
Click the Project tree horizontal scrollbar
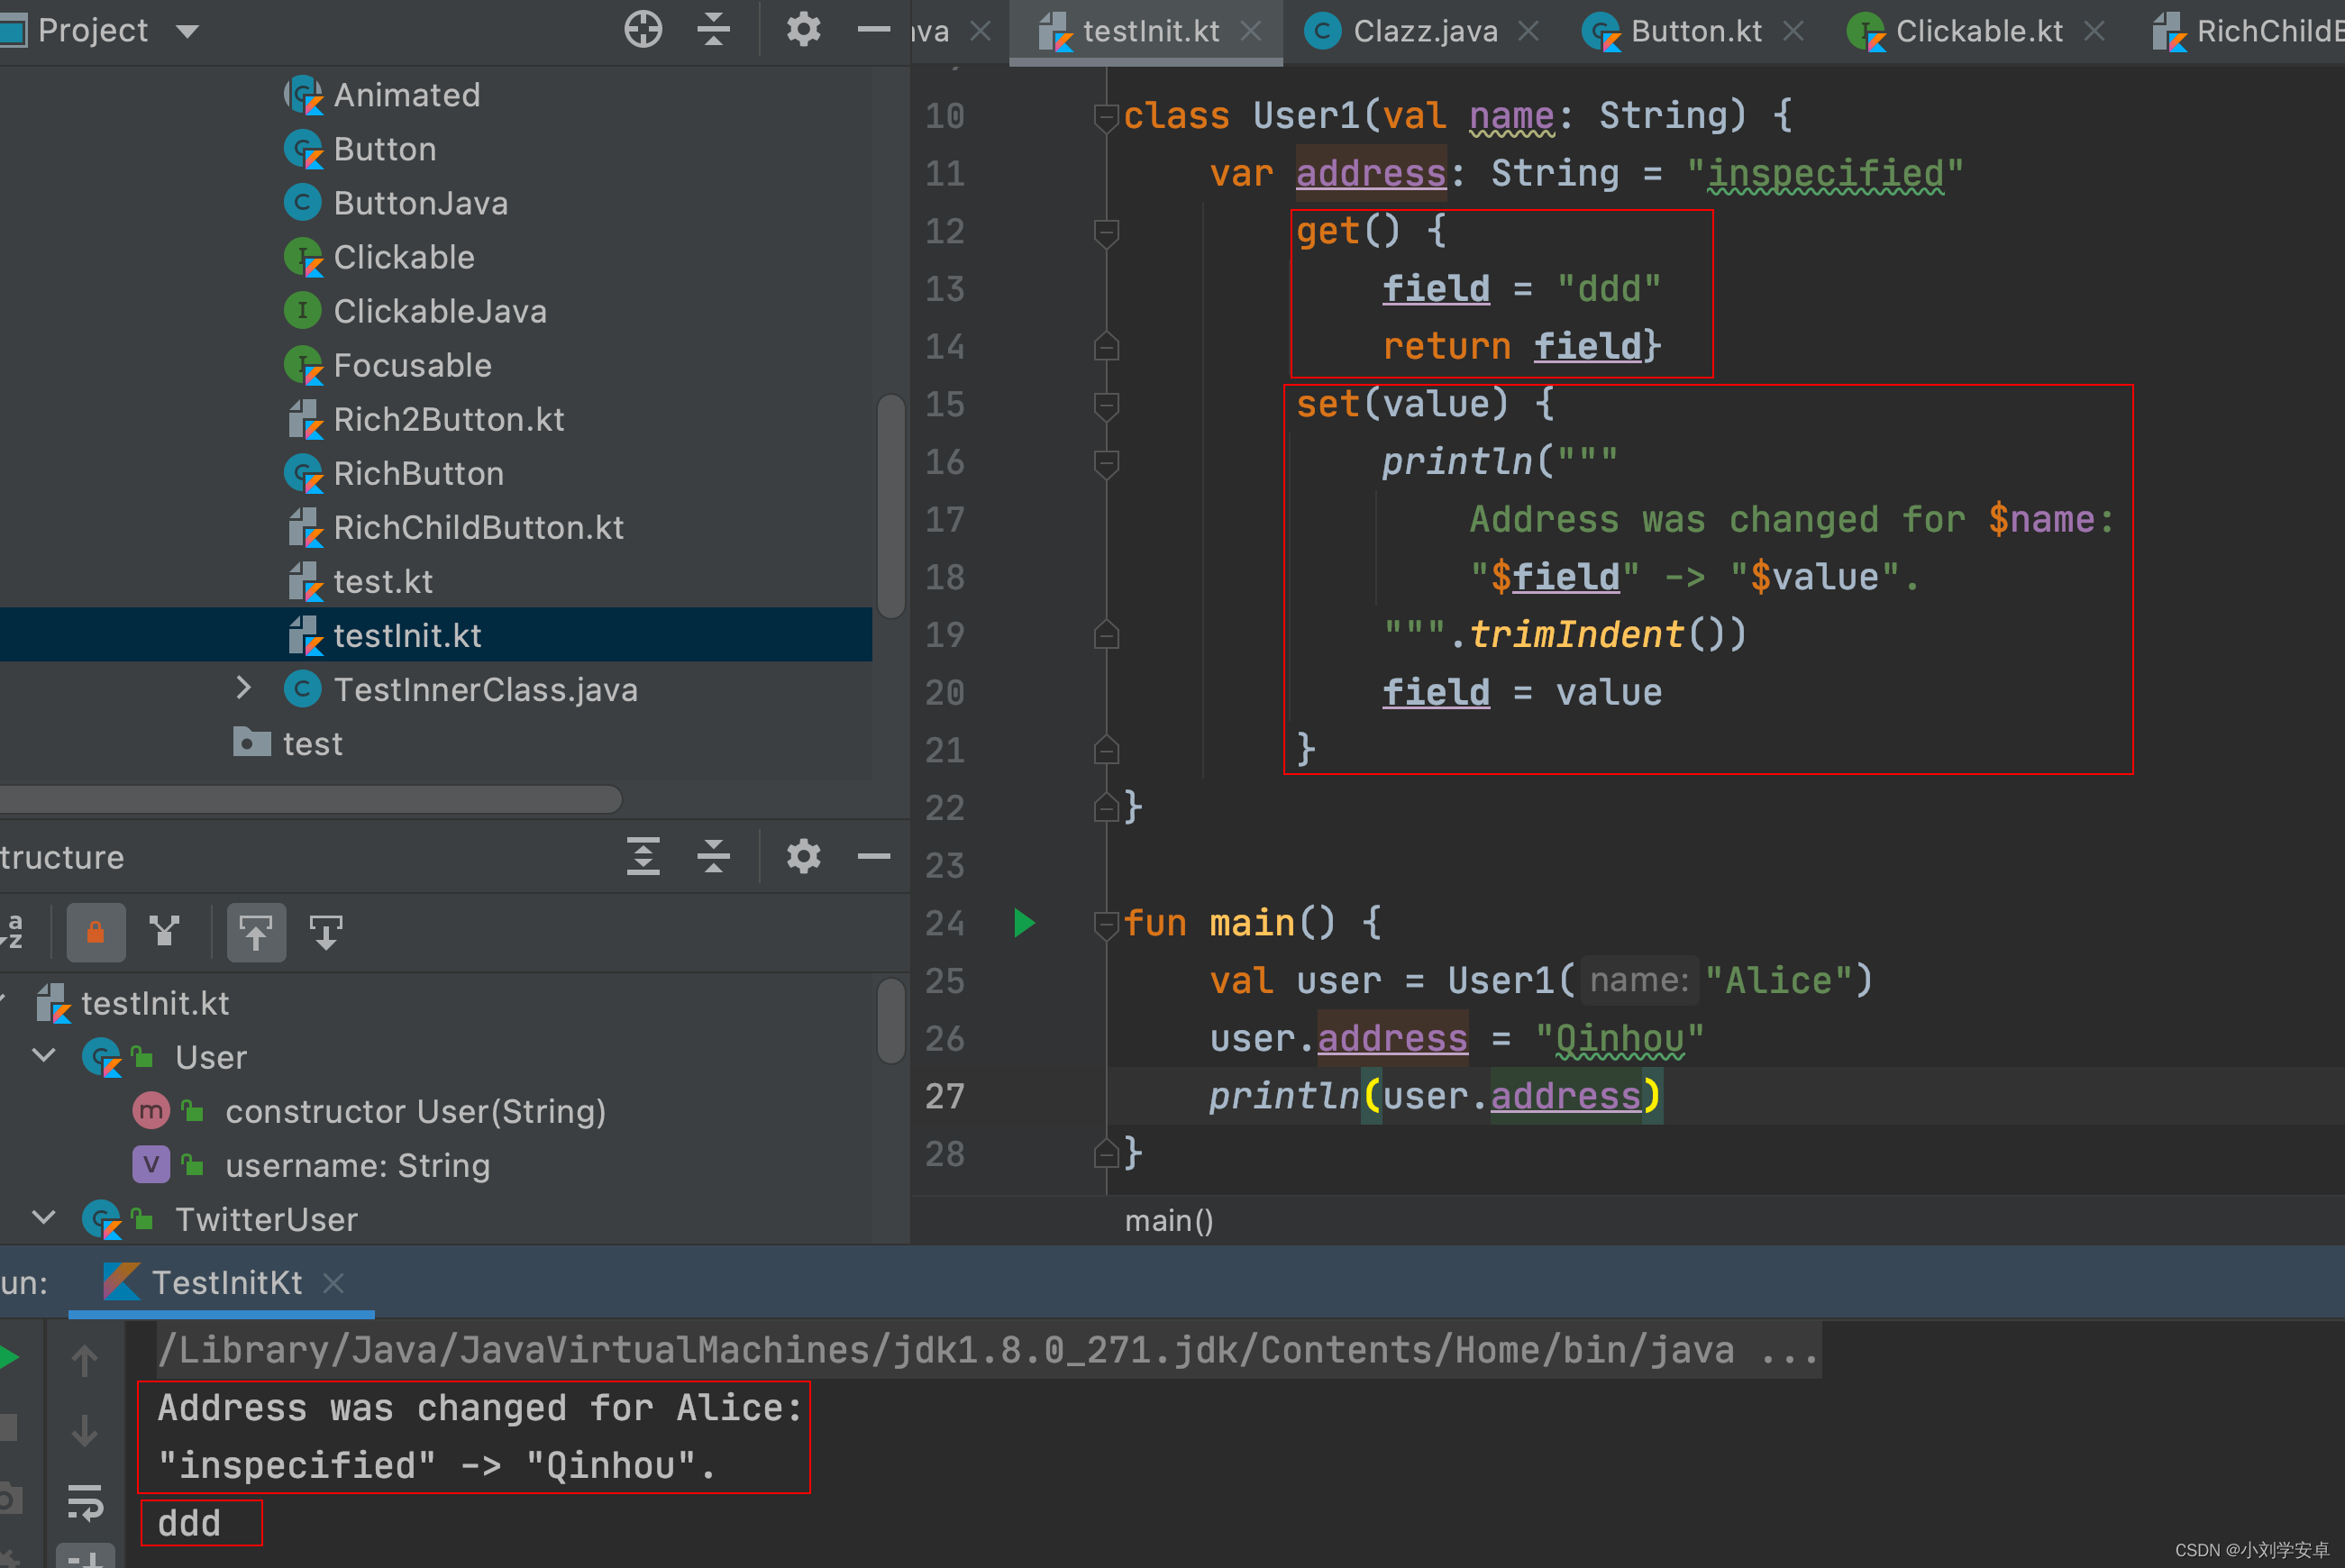(x=310, y=799)
